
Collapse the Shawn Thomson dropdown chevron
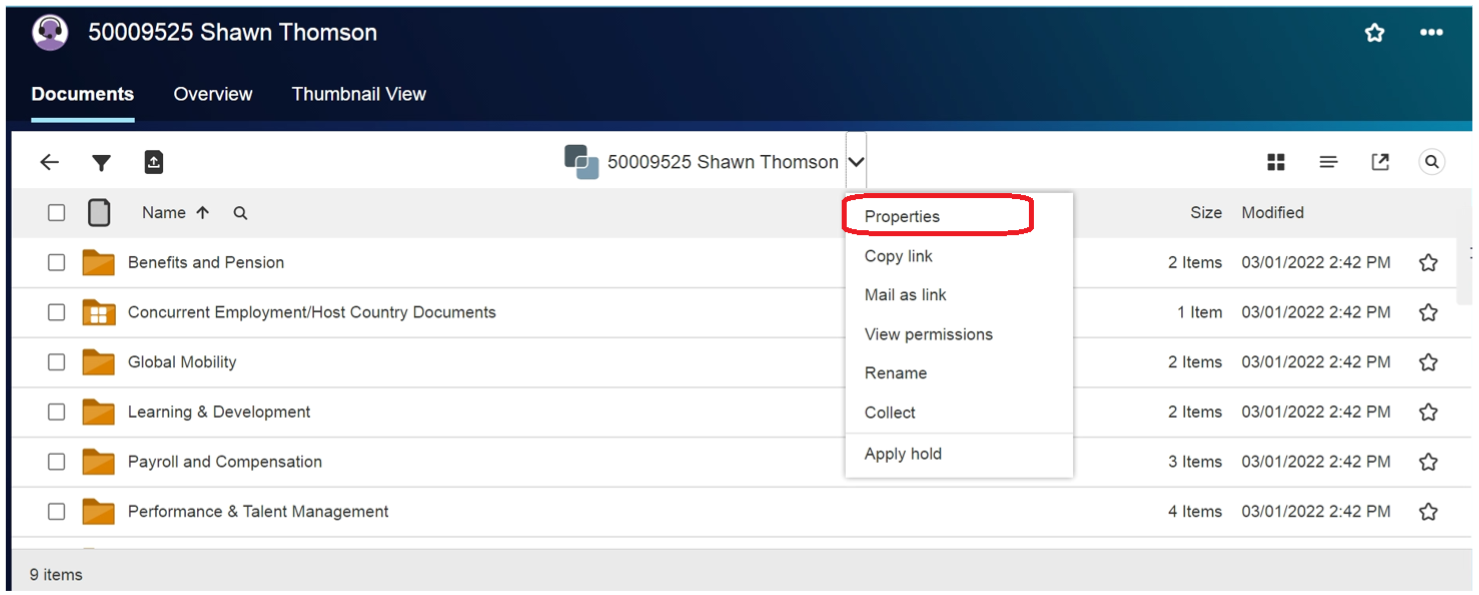[856, 162]
